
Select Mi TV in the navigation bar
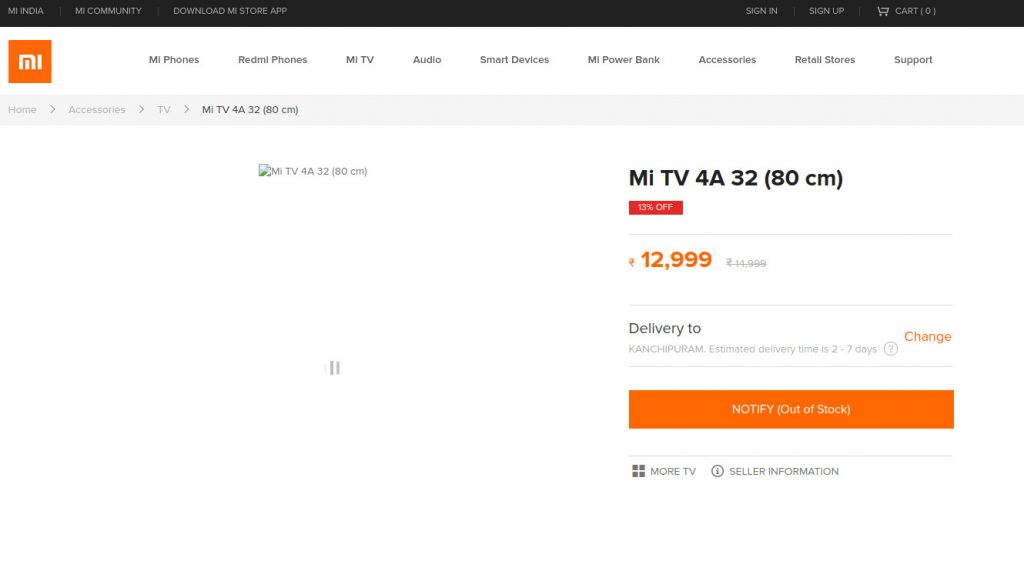(x=360, y=60)
